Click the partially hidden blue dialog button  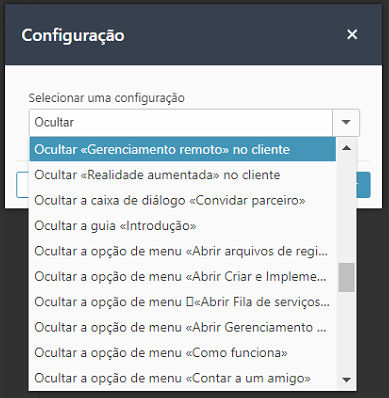[x=363, y=185]
